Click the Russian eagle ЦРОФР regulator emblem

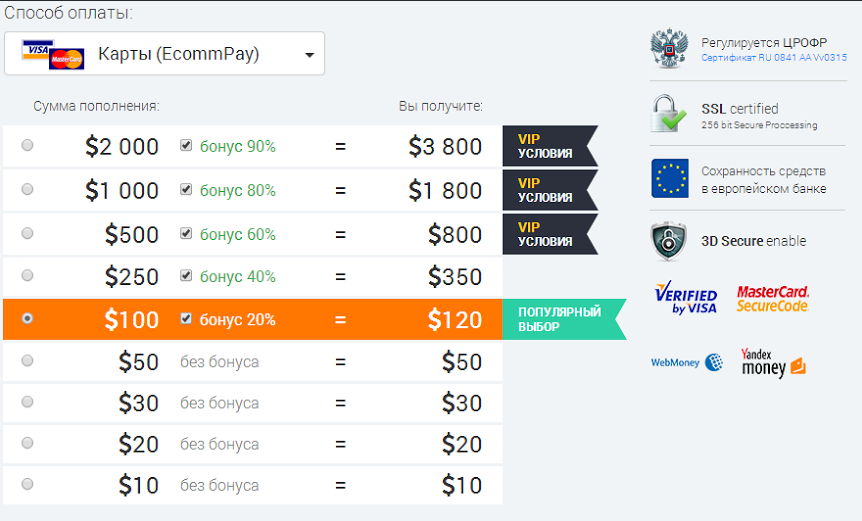click(x=668, y=48)
